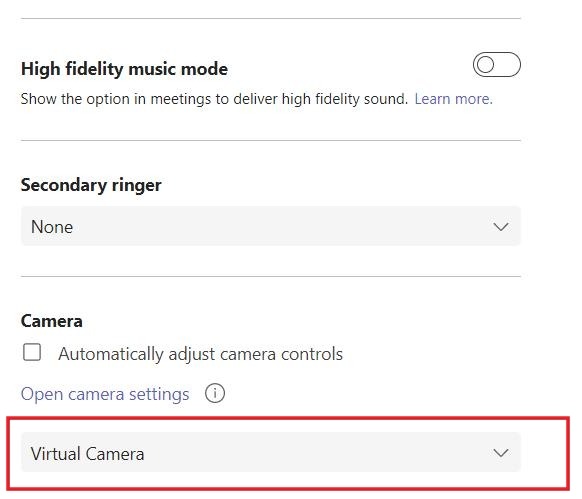Click the Virtual Camera text in the camera selector

pos(87,454)
